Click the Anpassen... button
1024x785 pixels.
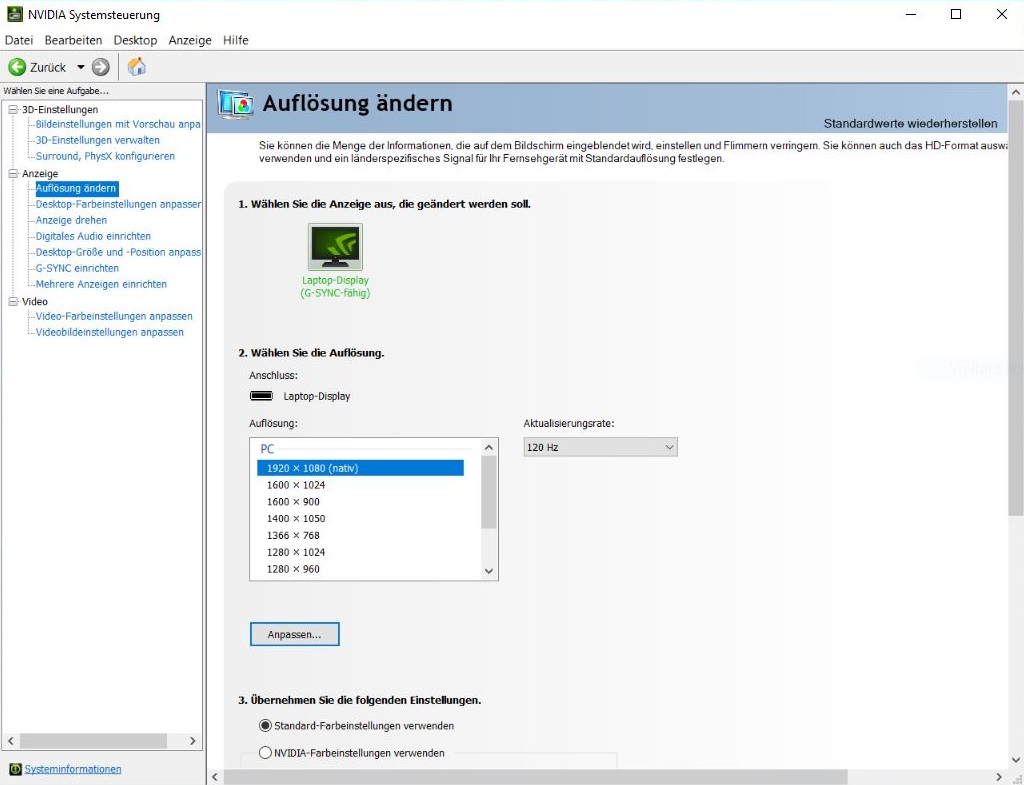click(x=295, y=634)
